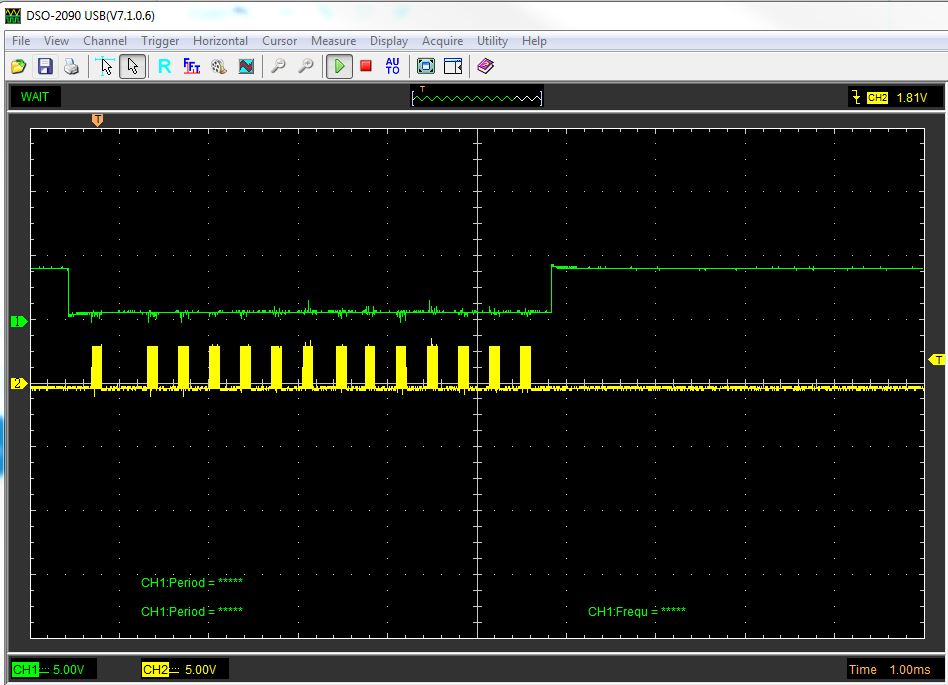Click the waveform memory position overview bar
Viewport: 948px width, 685px height.
point(477,97)
